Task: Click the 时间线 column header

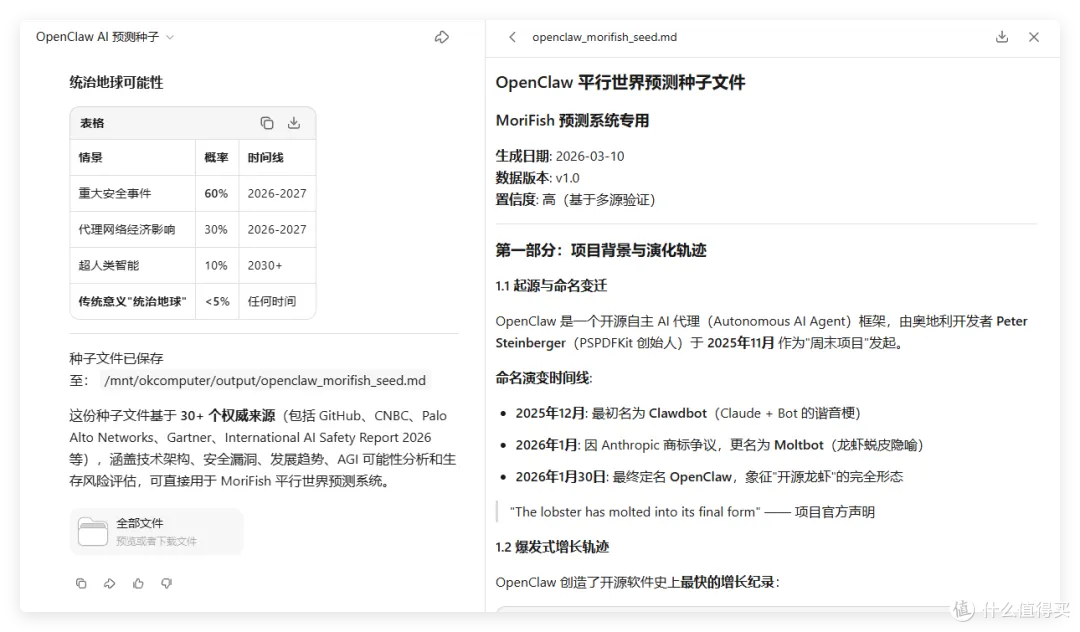Action: (277, 158)
